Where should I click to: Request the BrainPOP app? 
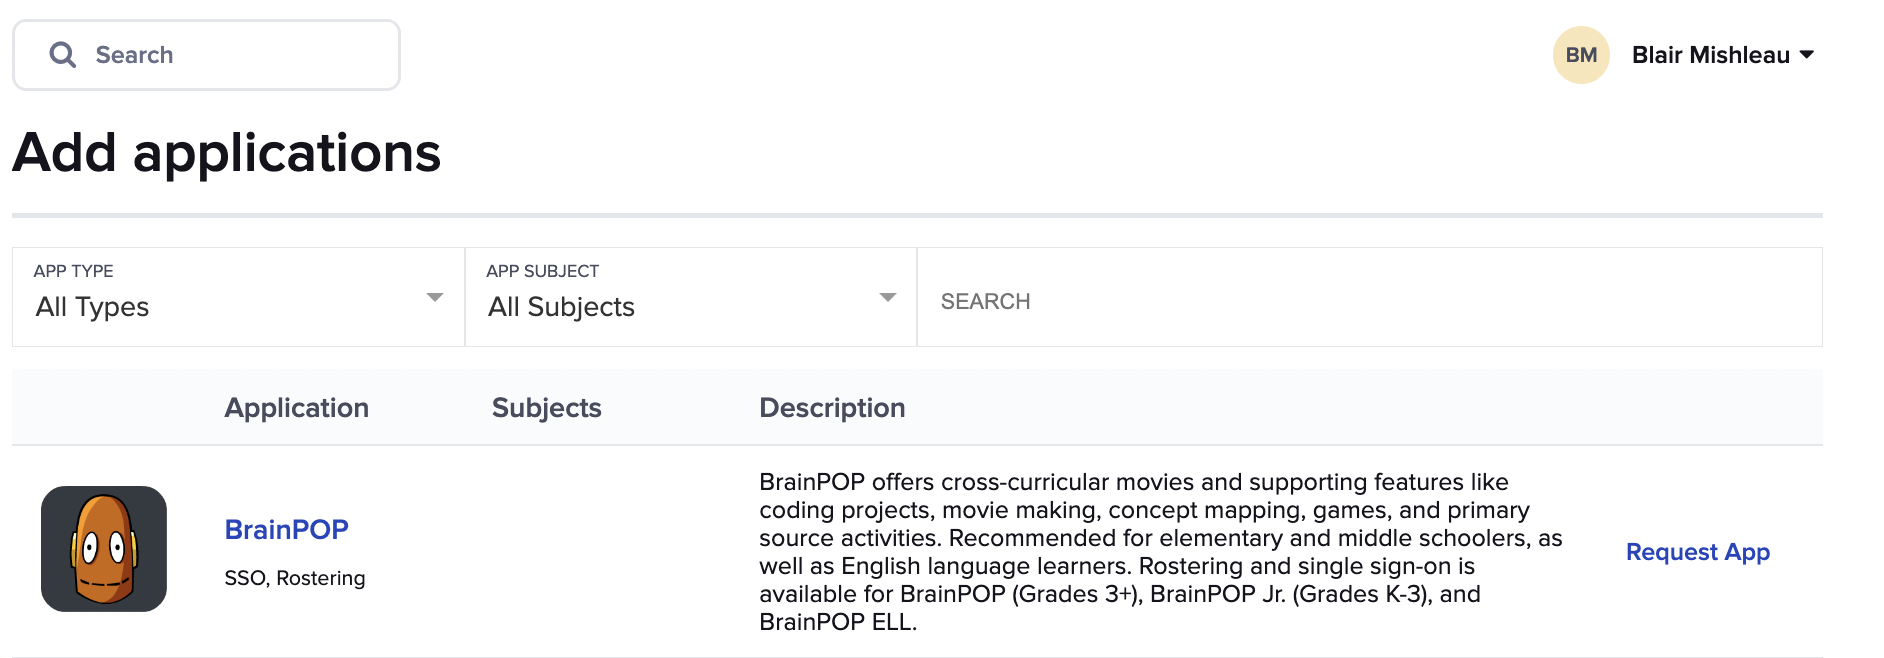(x=1697, y=551)
